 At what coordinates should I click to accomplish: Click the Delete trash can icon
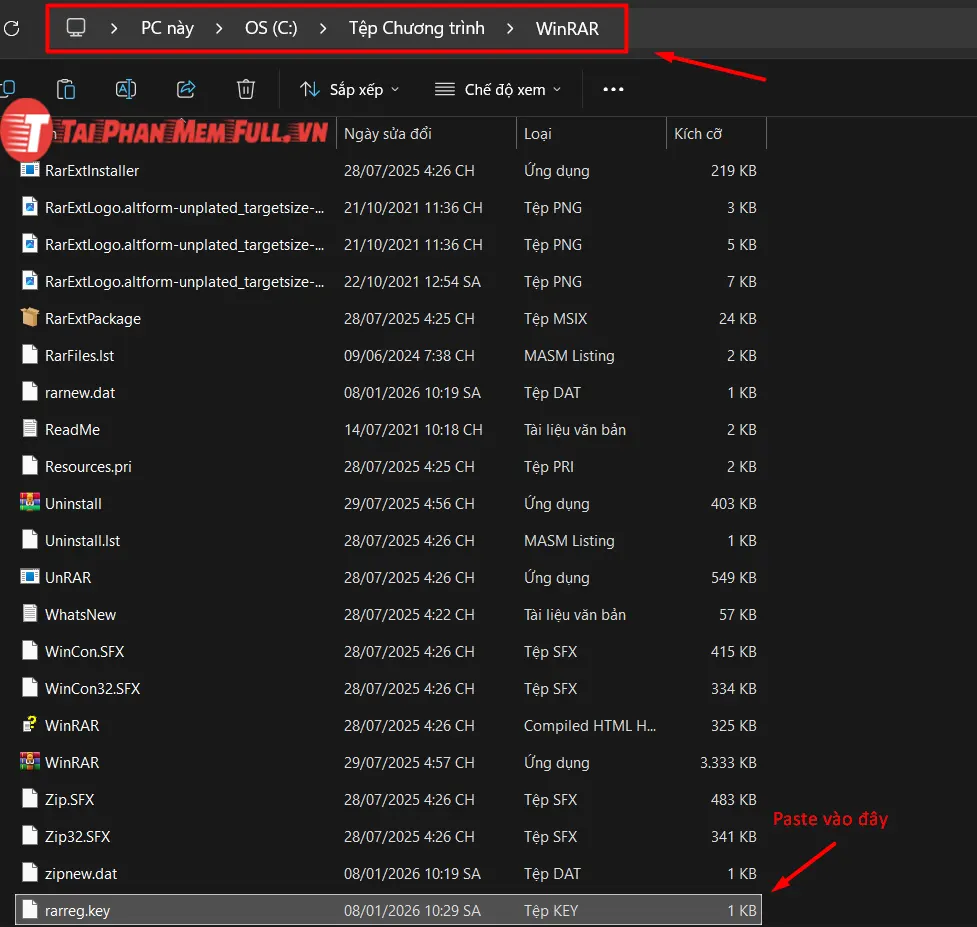click(246, 89)
